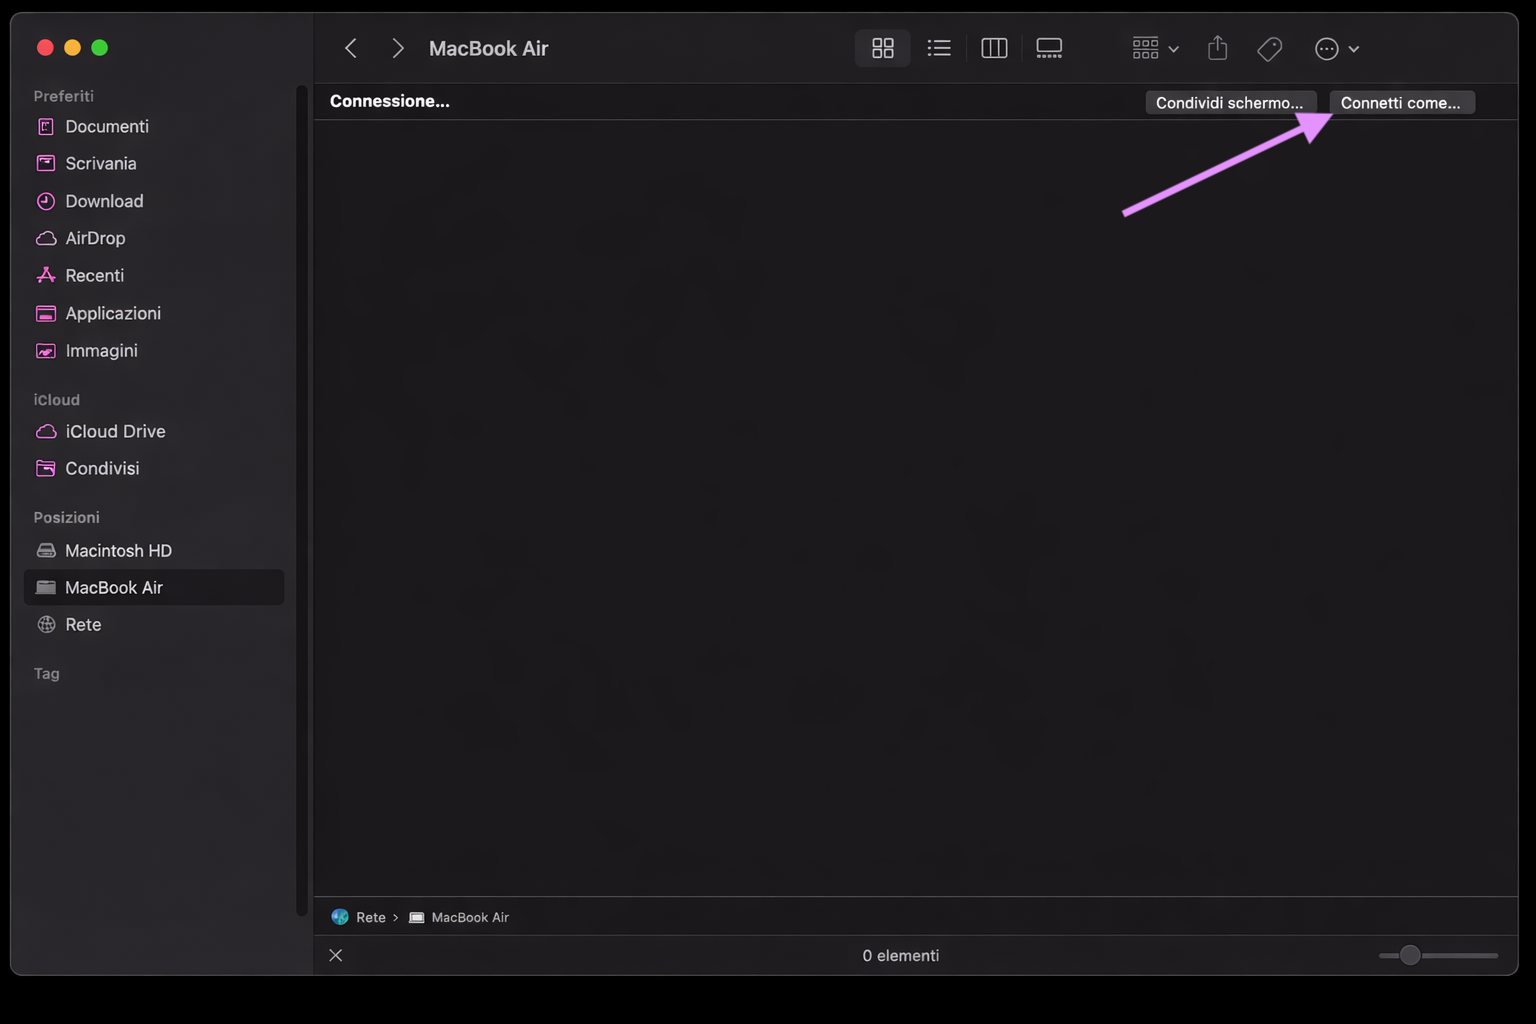Viewport: 1536px width, 1024px height.
Task: Click the forward navigation arrow
Action: click(x=397, y=47)
